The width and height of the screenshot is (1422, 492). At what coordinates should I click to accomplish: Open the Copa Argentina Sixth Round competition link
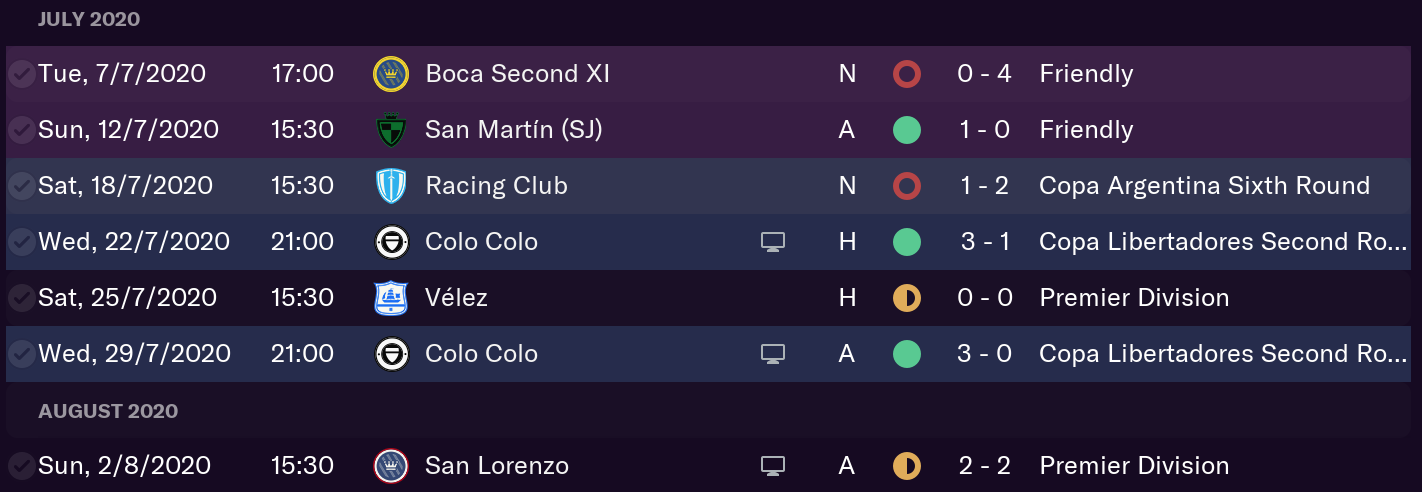[1204, 186]
